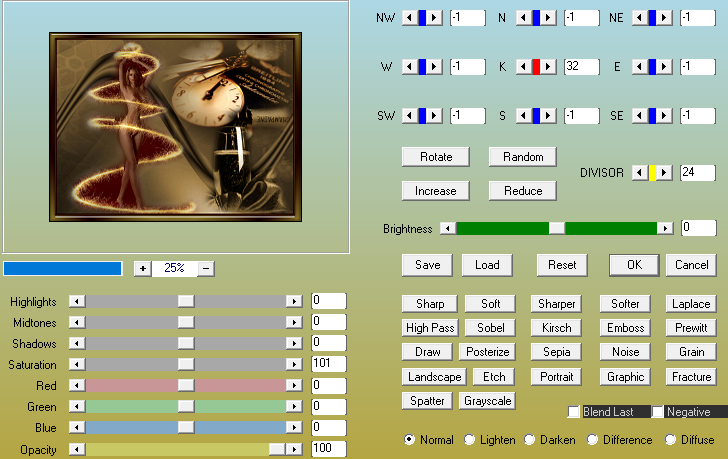Image resolution: width=728 pixels, height=459 pixels.
Task: Click left arrow of Brightness slider
Action: click(x=448, y=228)
